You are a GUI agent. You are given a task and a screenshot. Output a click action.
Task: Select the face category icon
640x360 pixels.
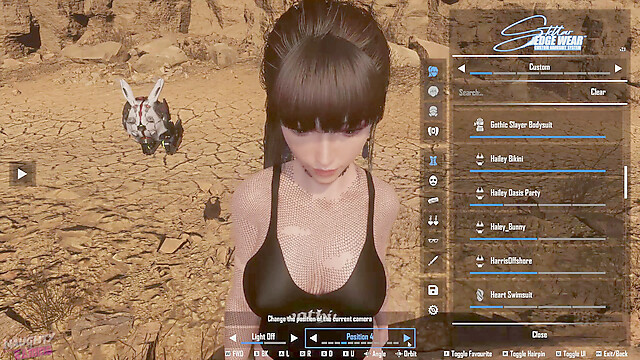pyautogui.click(x=433, y=91)
